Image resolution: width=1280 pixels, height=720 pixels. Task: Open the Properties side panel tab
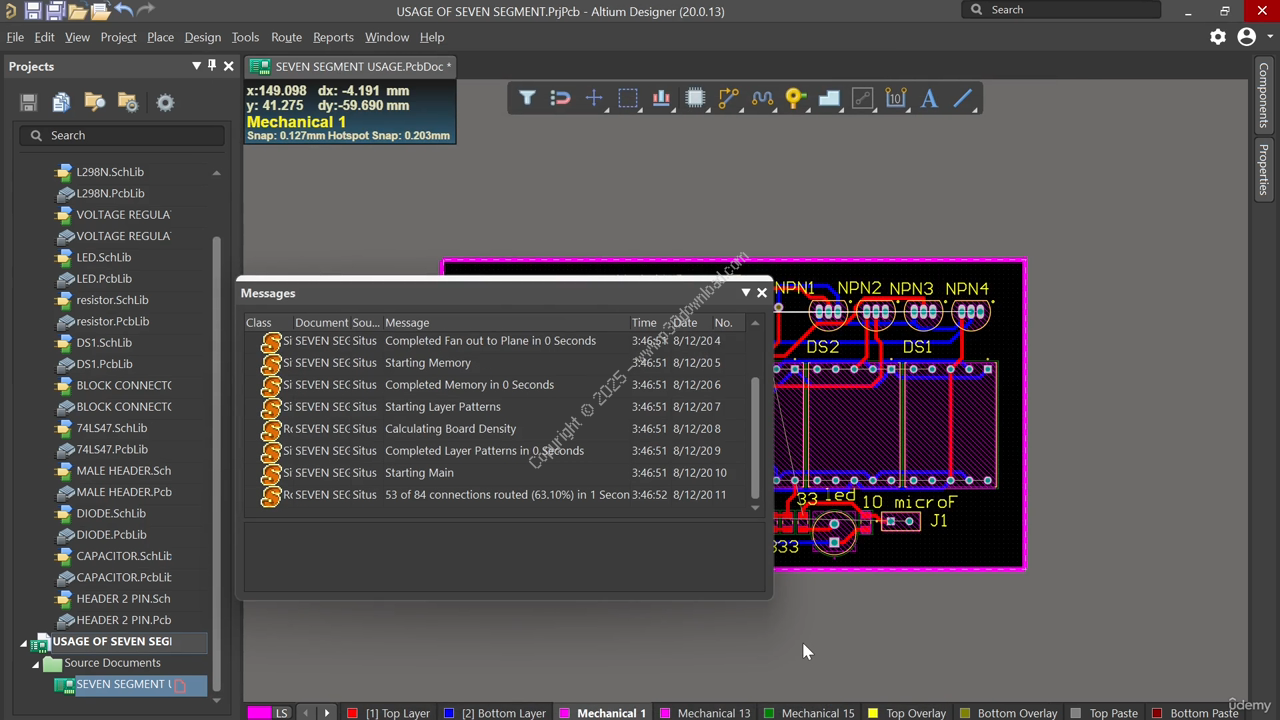click(x=1264, y=170)
